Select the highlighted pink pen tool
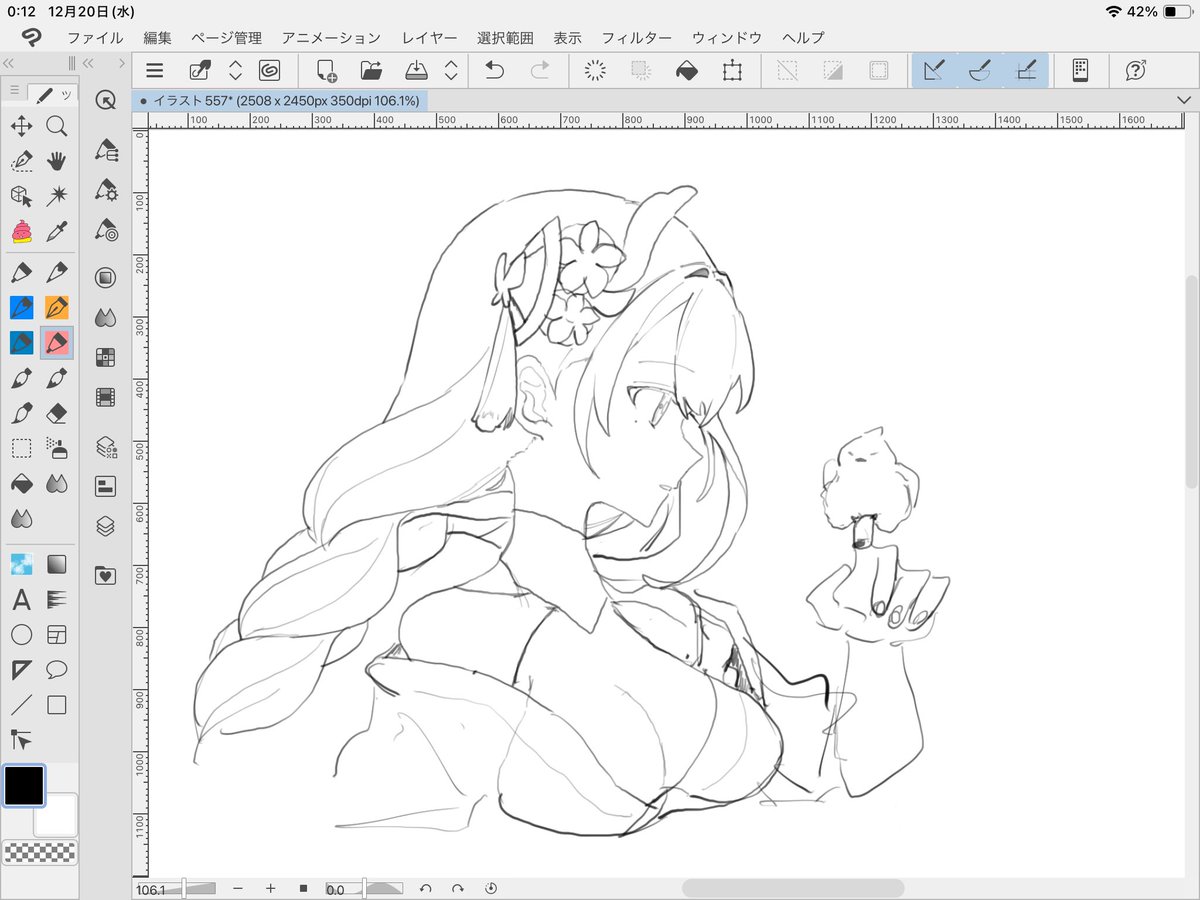Image resolution: width=1200 pixels, height=900 pixels. [57, 343]
